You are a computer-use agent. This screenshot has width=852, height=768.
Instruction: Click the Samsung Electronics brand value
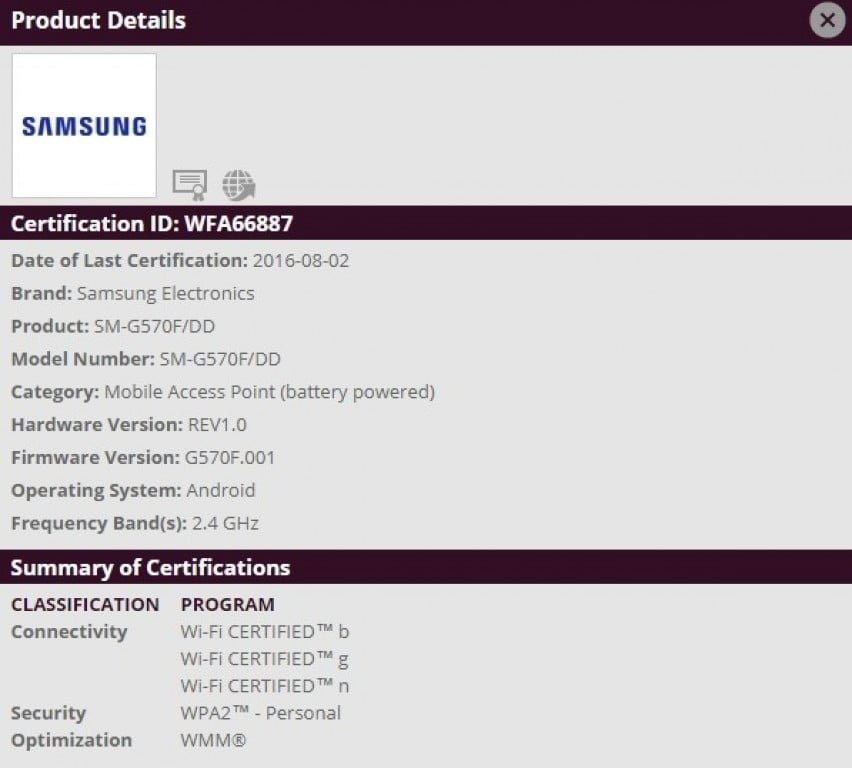166,294
